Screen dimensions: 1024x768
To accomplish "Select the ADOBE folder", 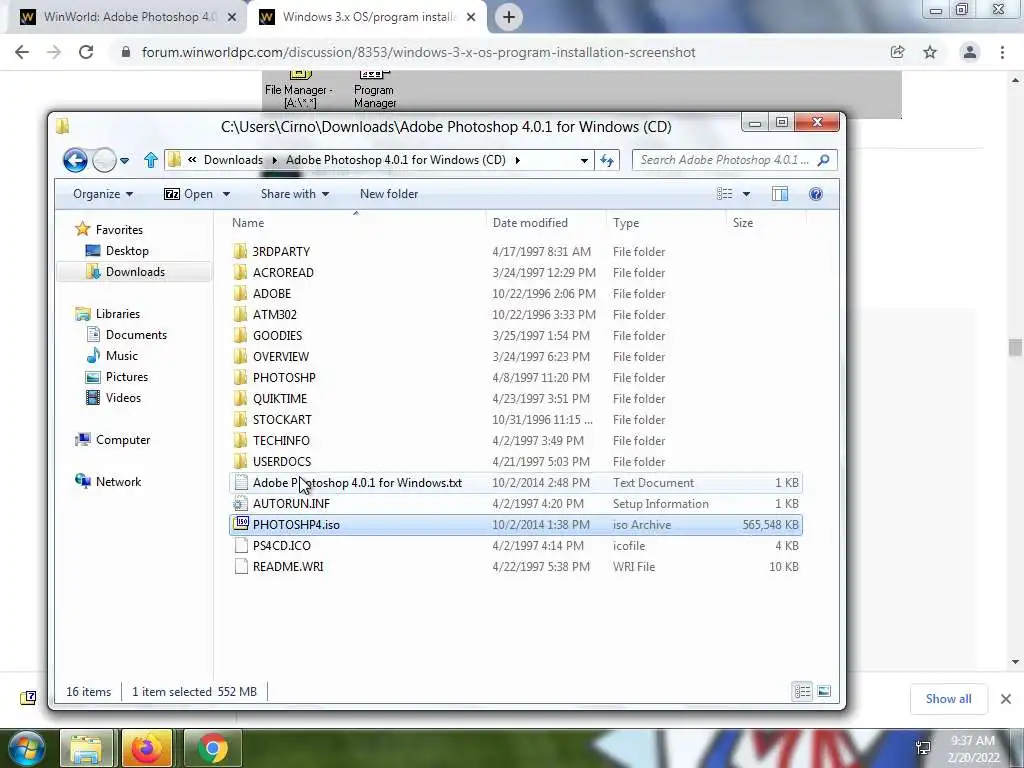I will pyautogui.click(x=272, y=294).
